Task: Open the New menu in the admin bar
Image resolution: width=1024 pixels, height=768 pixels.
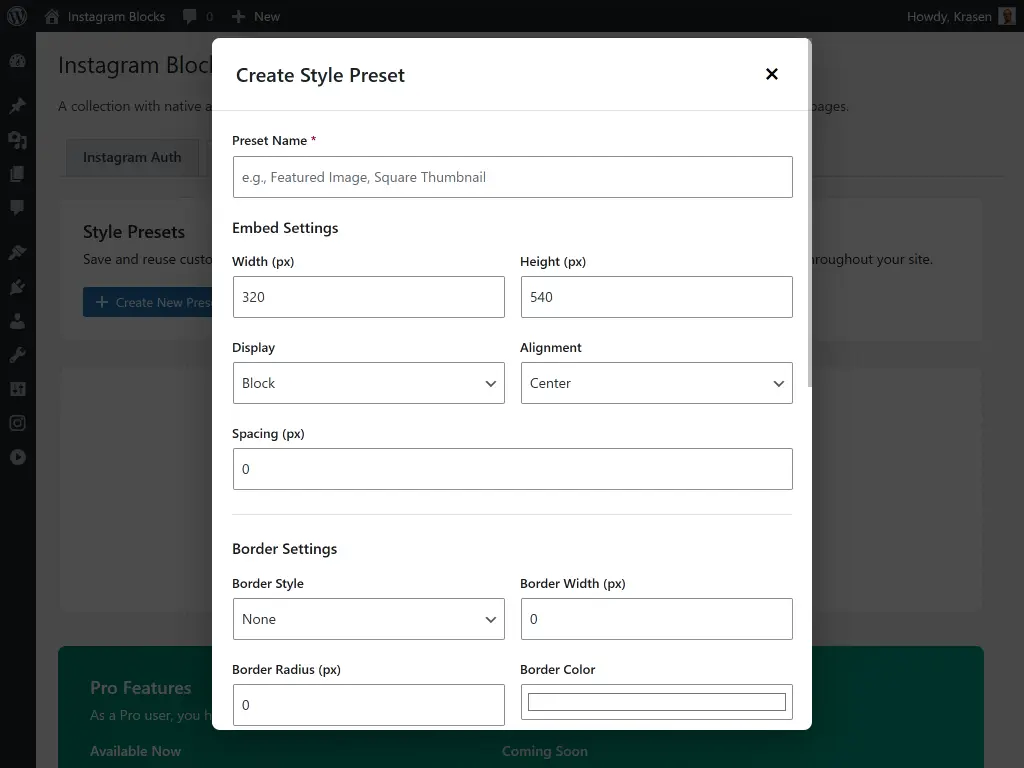Action: [256, 16]
